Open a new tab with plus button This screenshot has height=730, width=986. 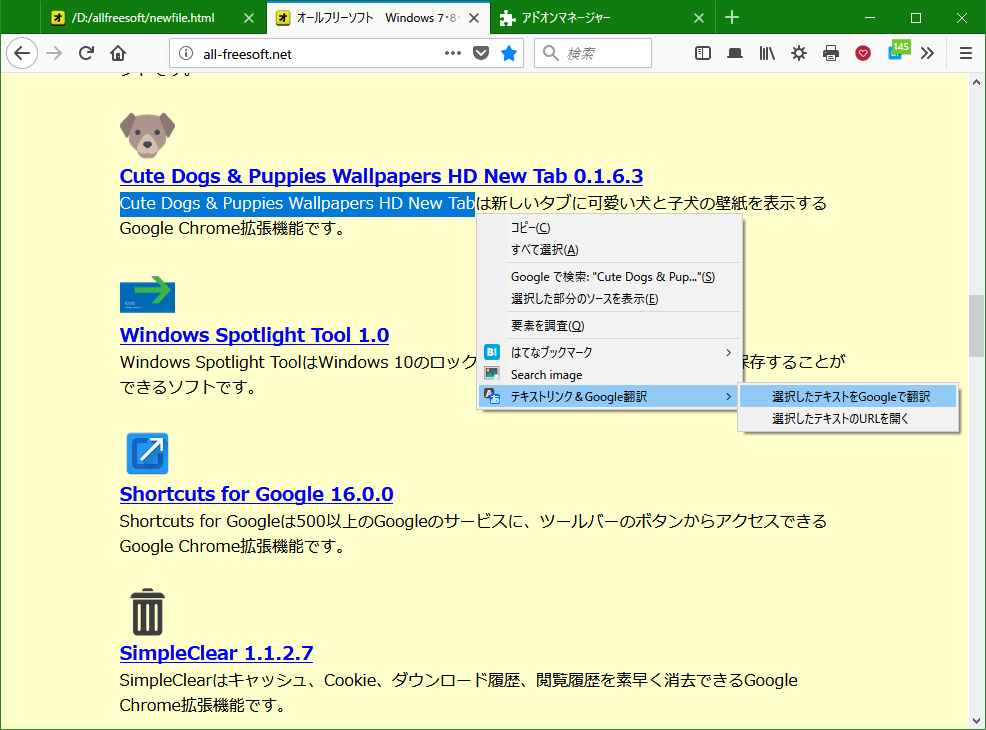pos(732,17)
